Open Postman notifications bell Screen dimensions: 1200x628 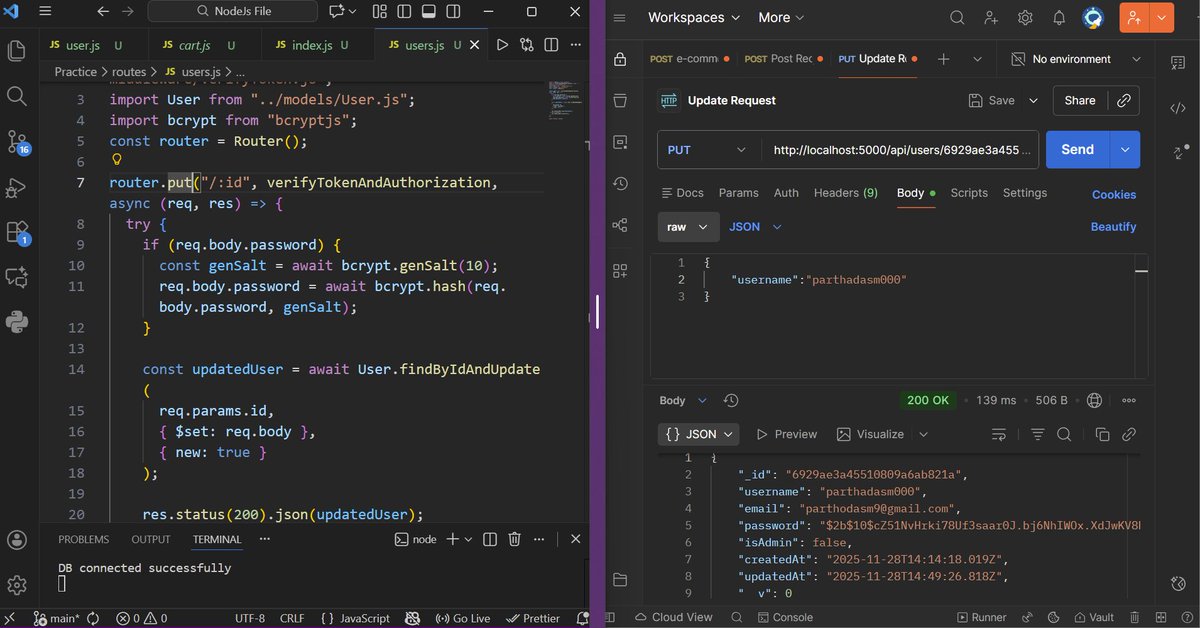(1059, 18)
